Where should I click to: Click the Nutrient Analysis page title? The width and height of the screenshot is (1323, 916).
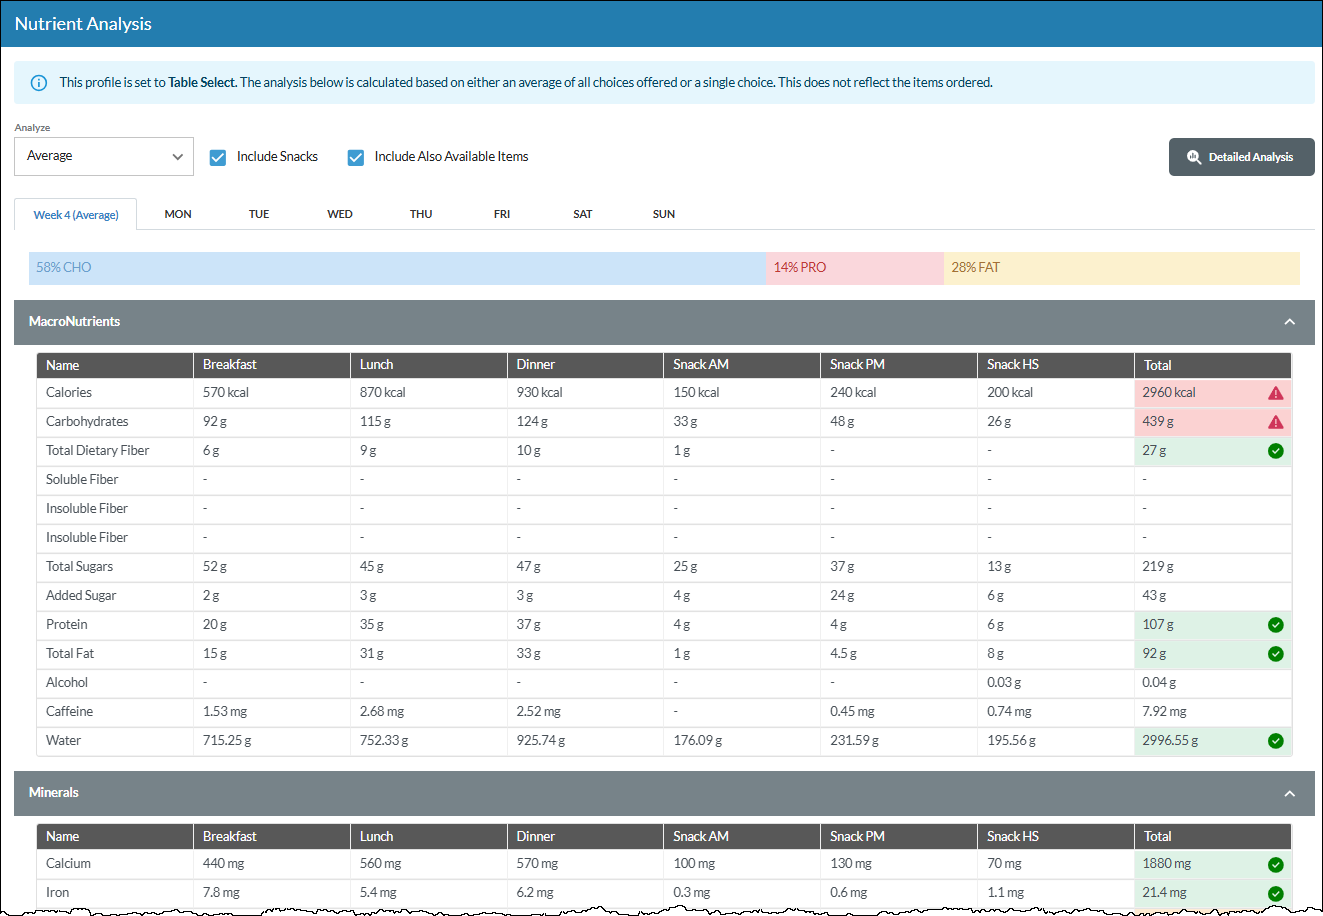pyautogui.click(x=83, y=24)
